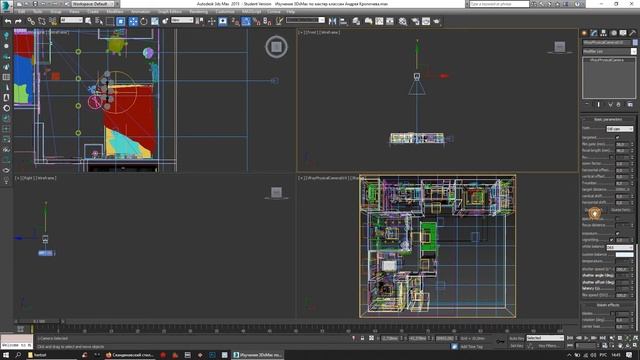
Task: Activate the Select and Scale tool
Action: 155,21
